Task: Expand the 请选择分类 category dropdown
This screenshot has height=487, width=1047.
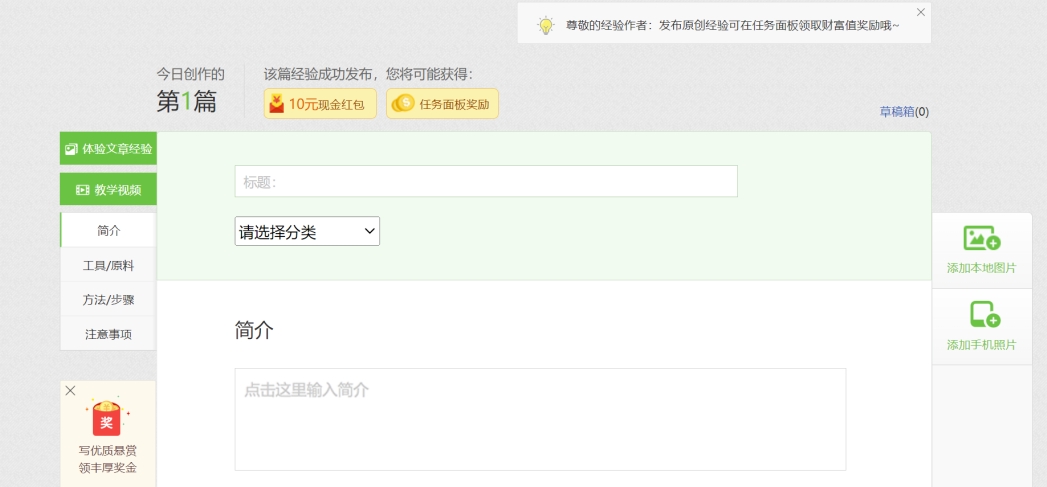Action: [307, 231]
